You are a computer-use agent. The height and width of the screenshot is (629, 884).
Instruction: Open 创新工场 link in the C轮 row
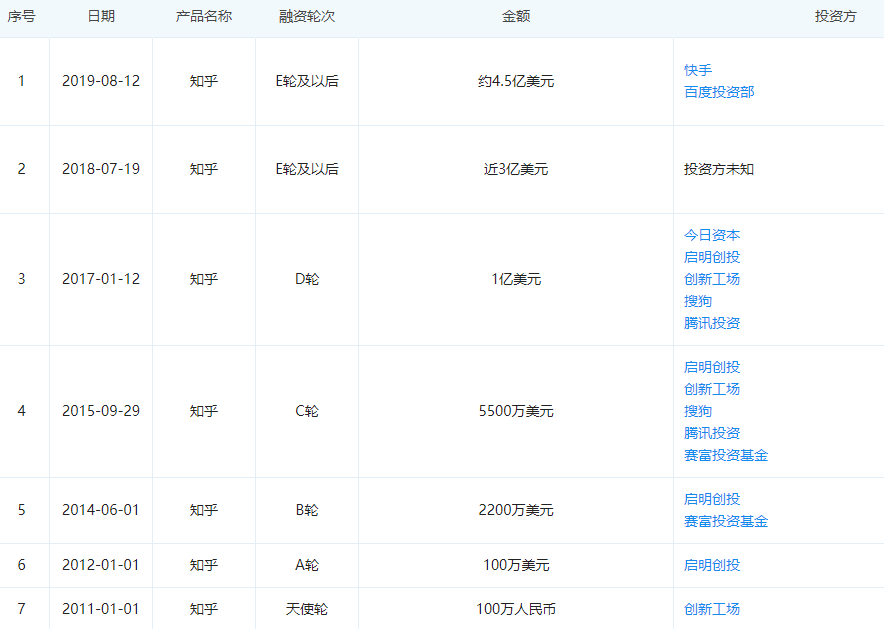712,389
